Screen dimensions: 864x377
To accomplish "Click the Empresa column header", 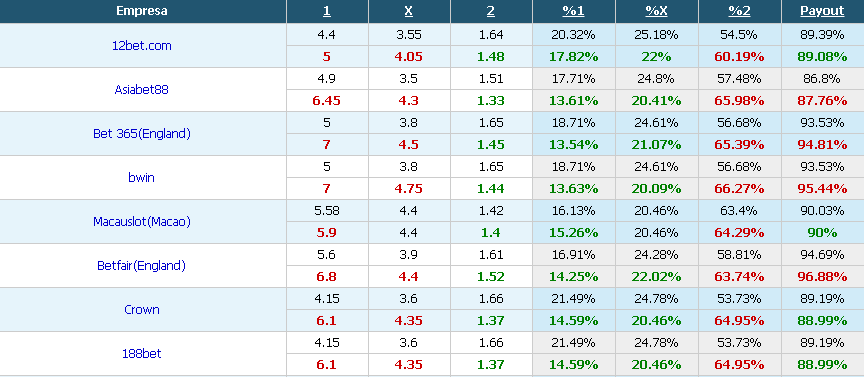I will (x=142, y=11).
